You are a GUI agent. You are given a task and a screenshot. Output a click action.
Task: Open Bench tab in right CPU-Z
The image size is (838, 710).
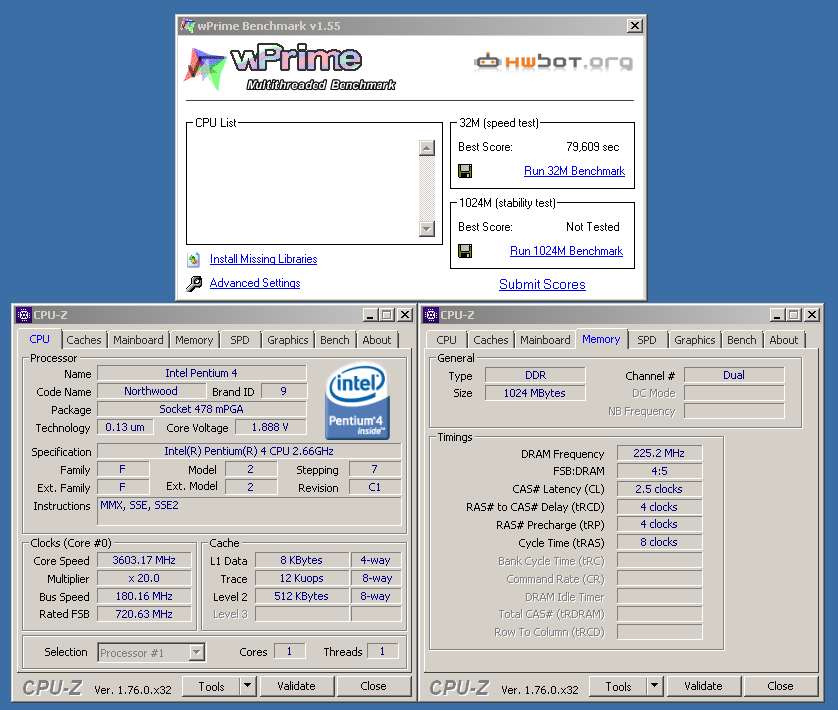point(742,340)
